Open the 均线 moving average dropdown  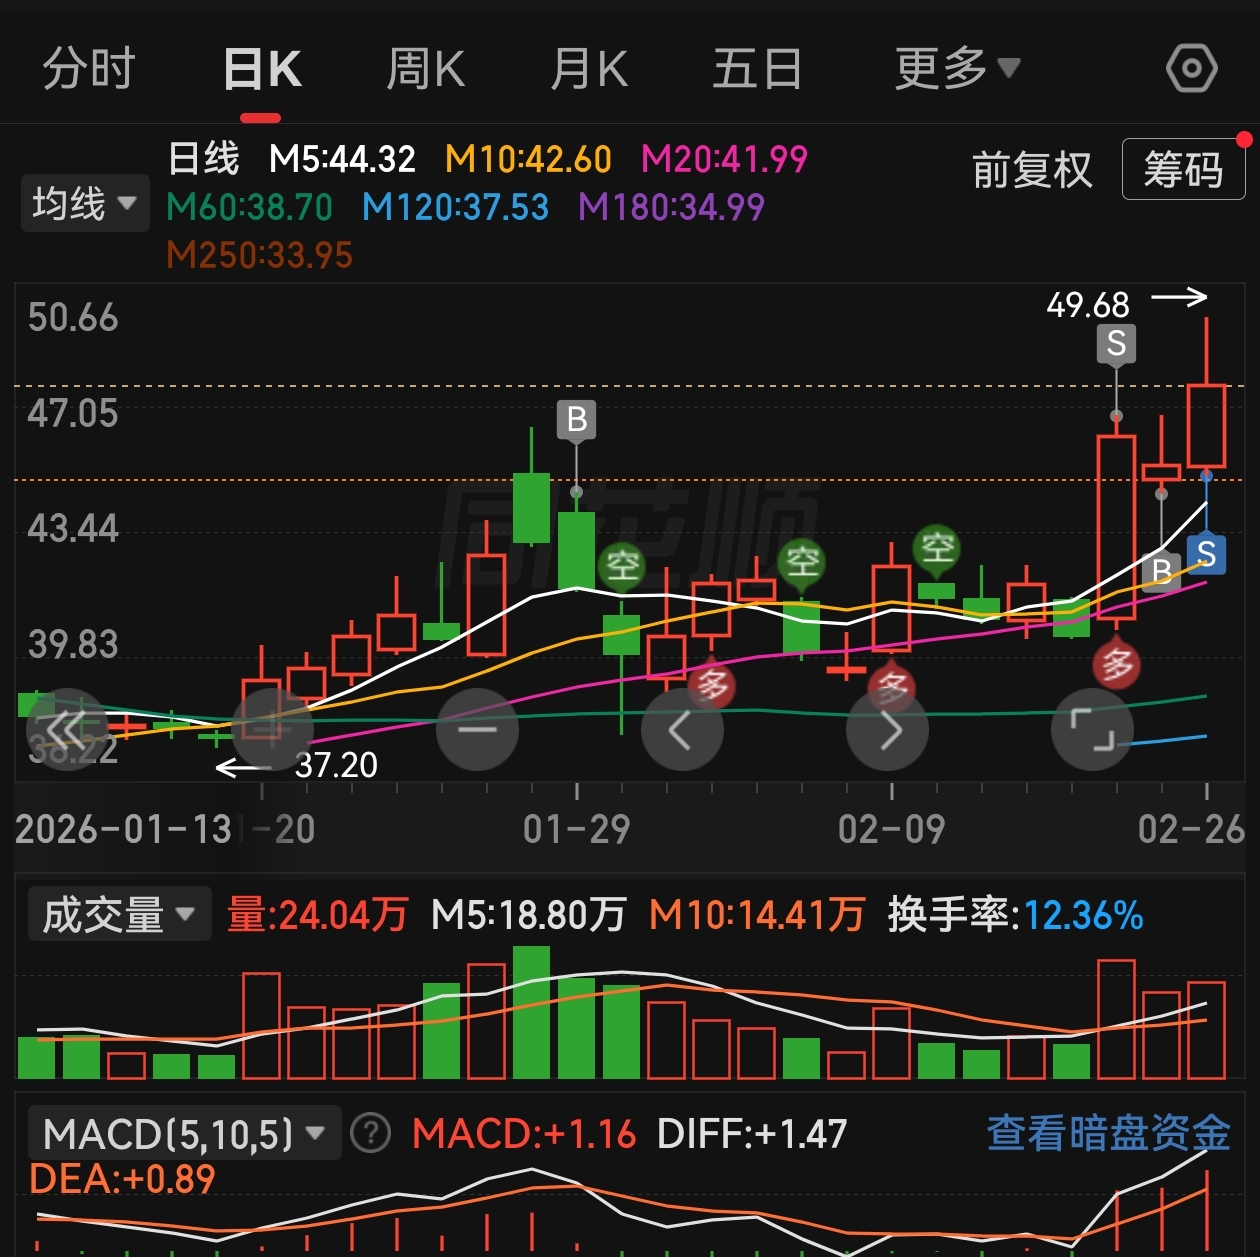85,203
